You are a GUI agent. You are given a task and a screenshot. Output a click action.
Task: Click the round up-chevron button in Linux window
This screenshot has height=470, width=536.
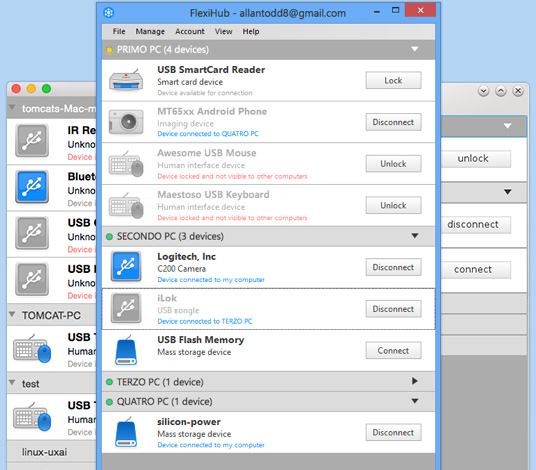coord(501,91)
